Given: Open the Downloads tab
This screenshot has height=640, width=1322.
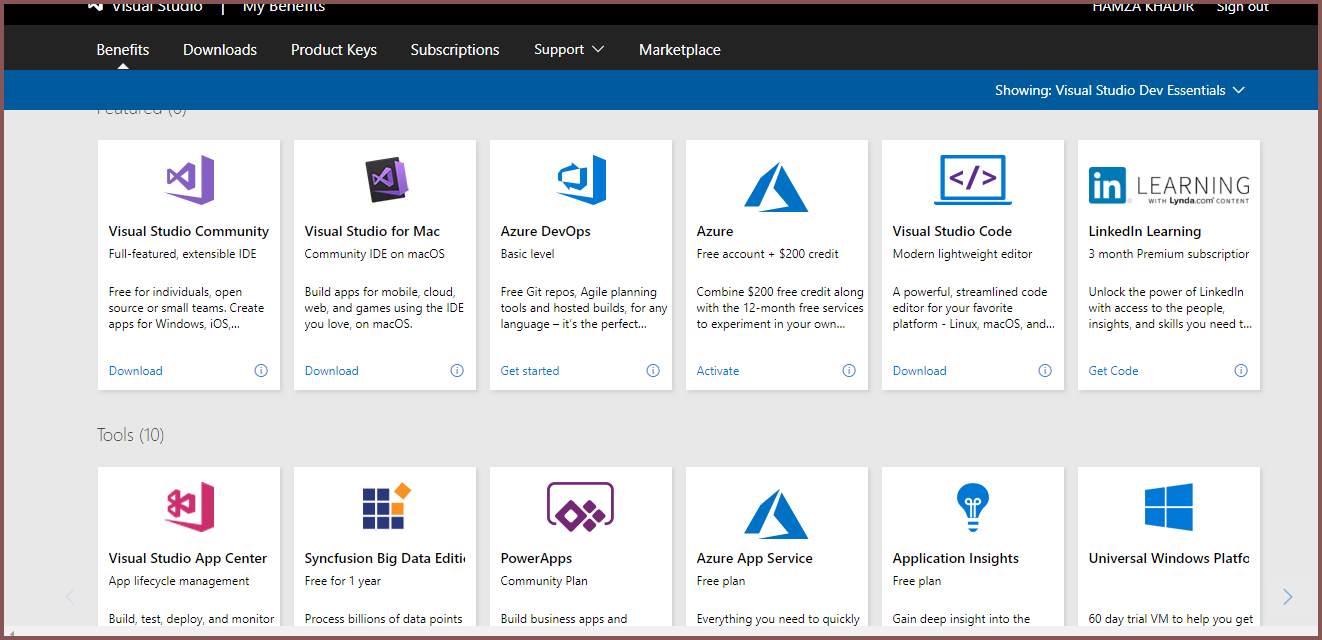Looking at the screenshot, I should click(220, 49).
